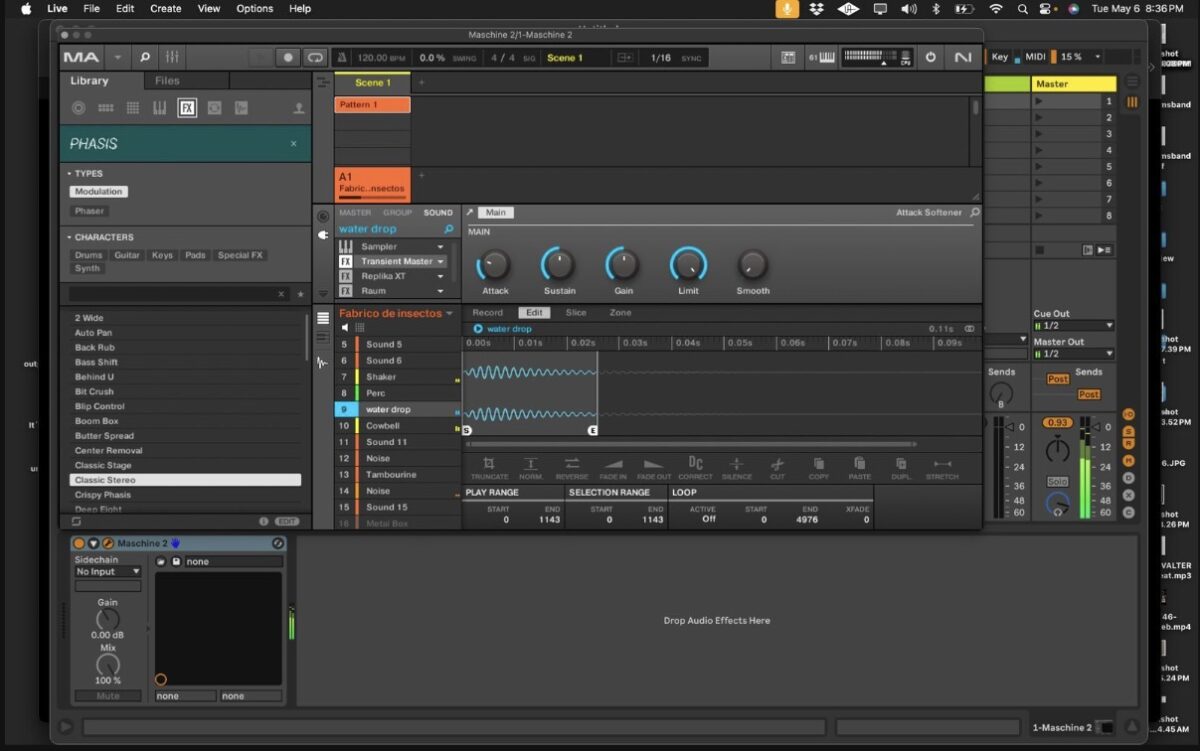Click the Stretch tool icon
This screenshot has width=1200, height=751.
941,464
